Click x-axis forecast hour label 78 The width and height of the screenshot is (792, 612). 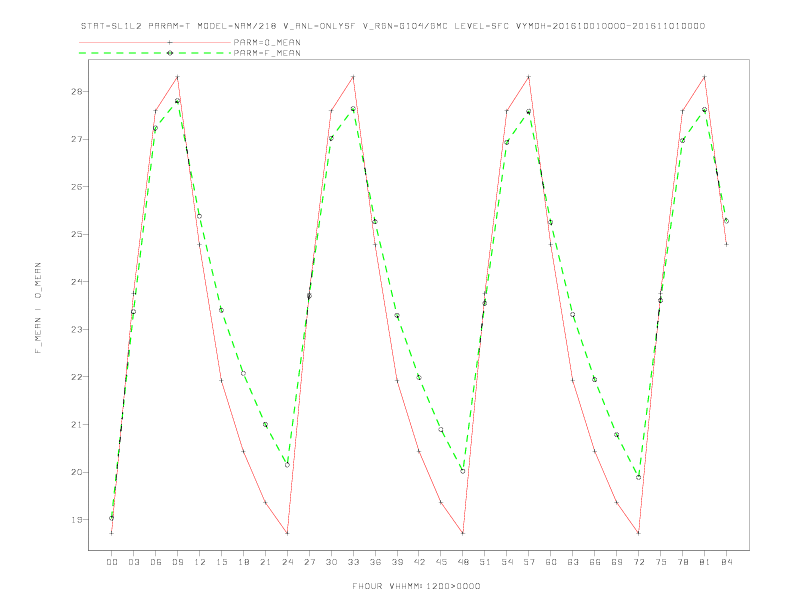pyautogui.click(x=683, y=562)
